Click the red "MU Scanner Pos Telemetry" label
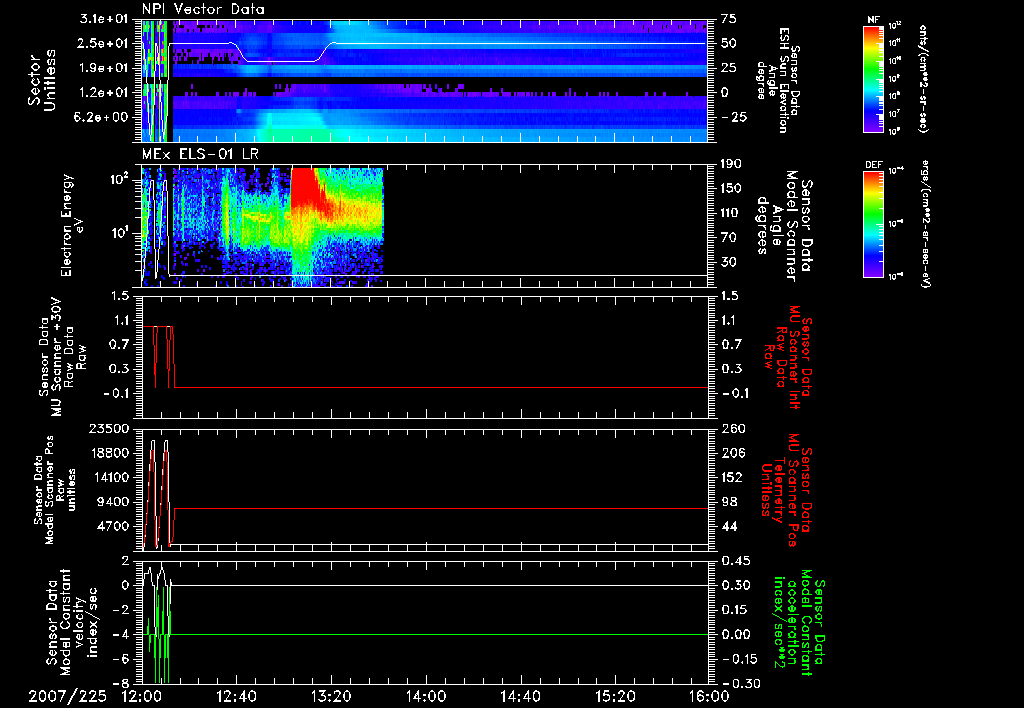Screen dimensions: 1024x708 click(x=786, y=490)
